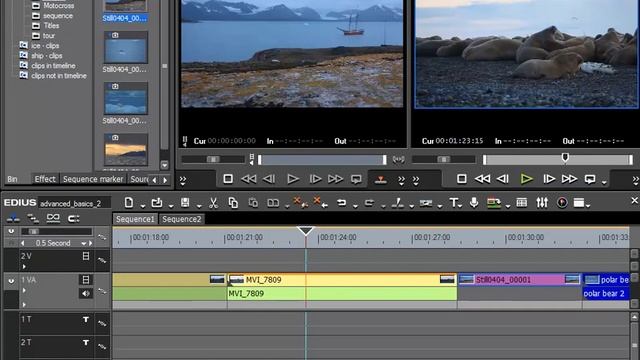Click the Recorder position slider bar
Viewport: 640px width, 360px height.
coord(558,160)
